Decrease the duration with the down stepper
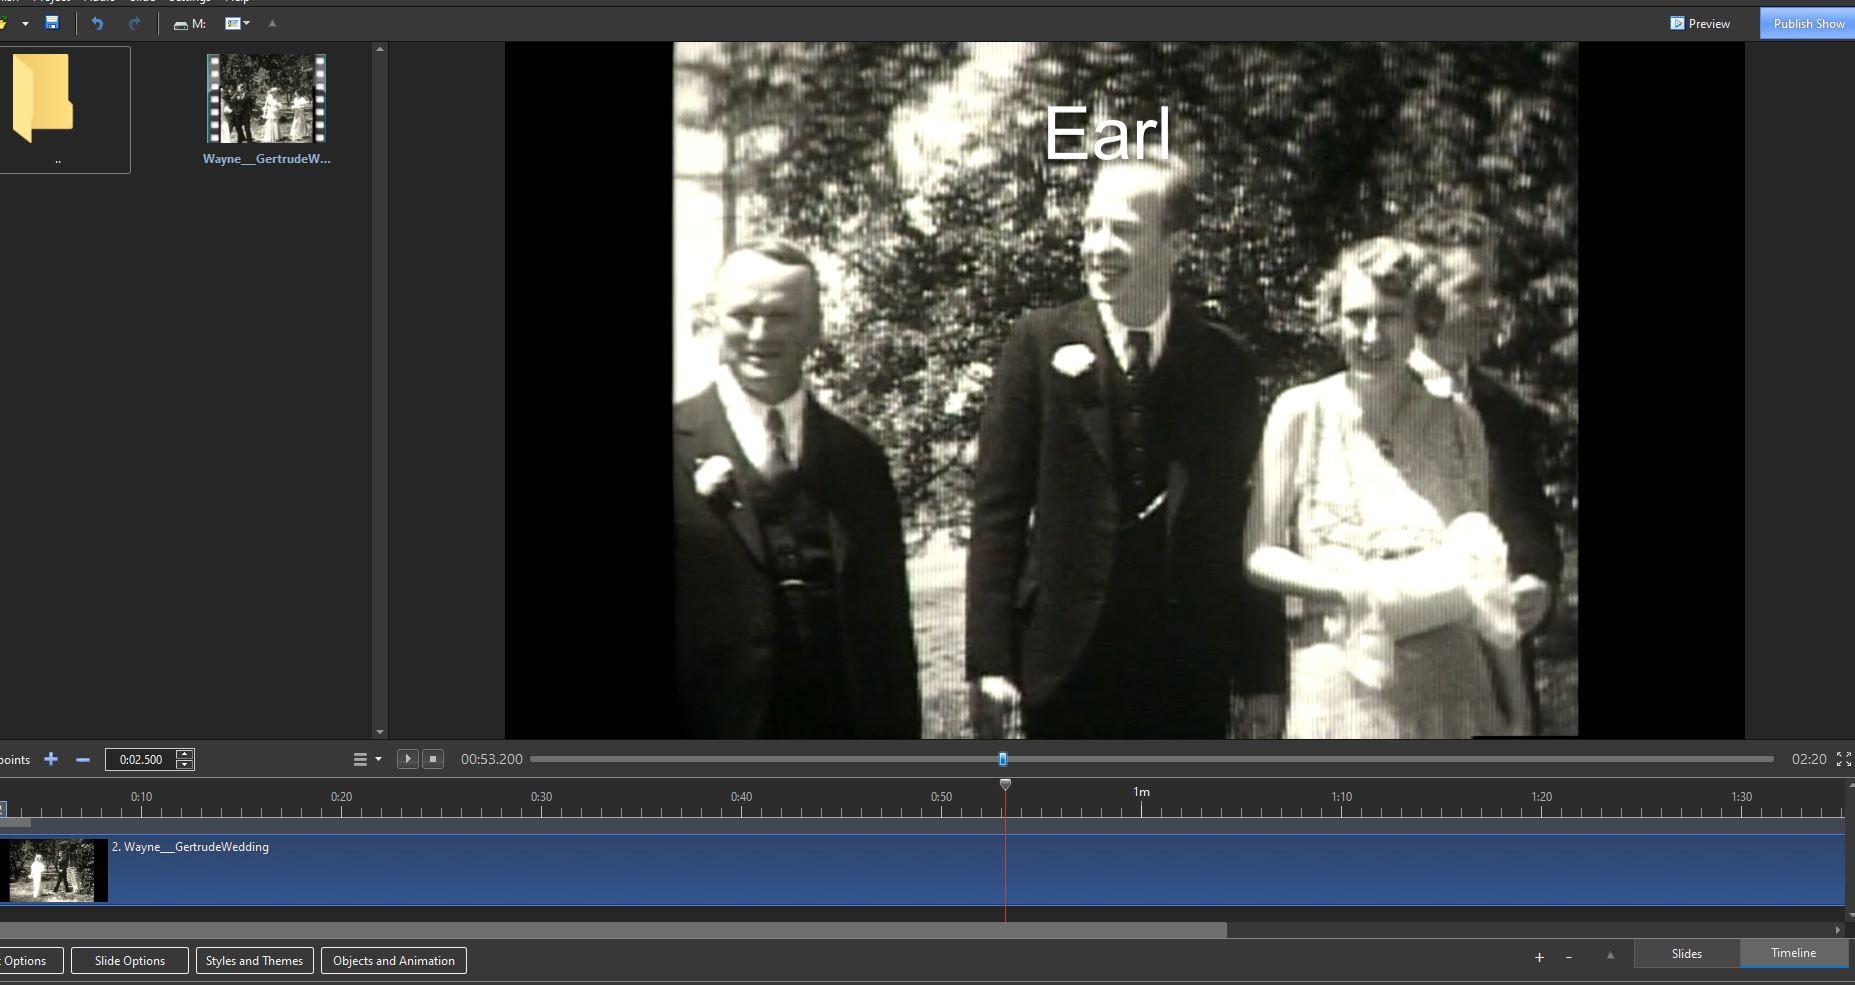 pyautogui.click(x=184, y=765)
